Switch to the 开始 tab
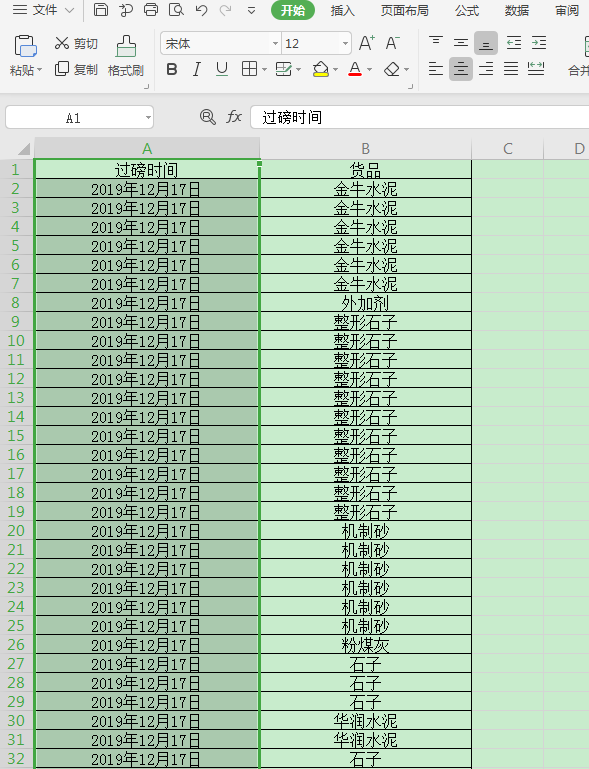 293,10
